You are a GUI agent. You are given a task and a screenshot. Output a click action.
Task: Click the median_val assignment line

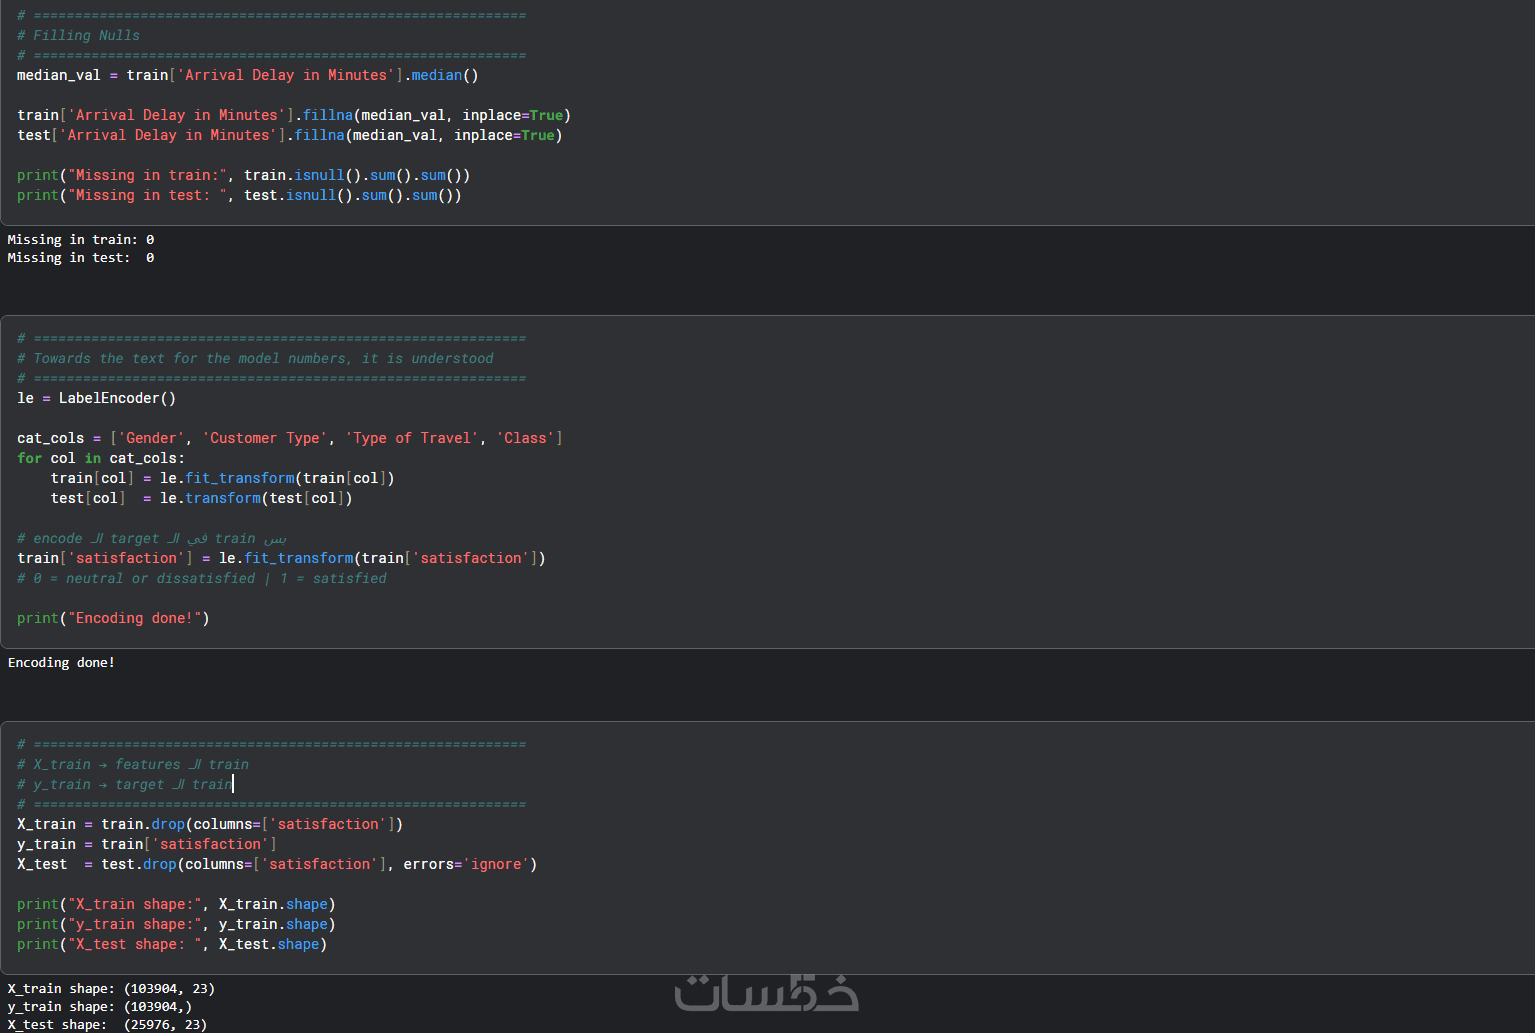click(x=247, y=76)
